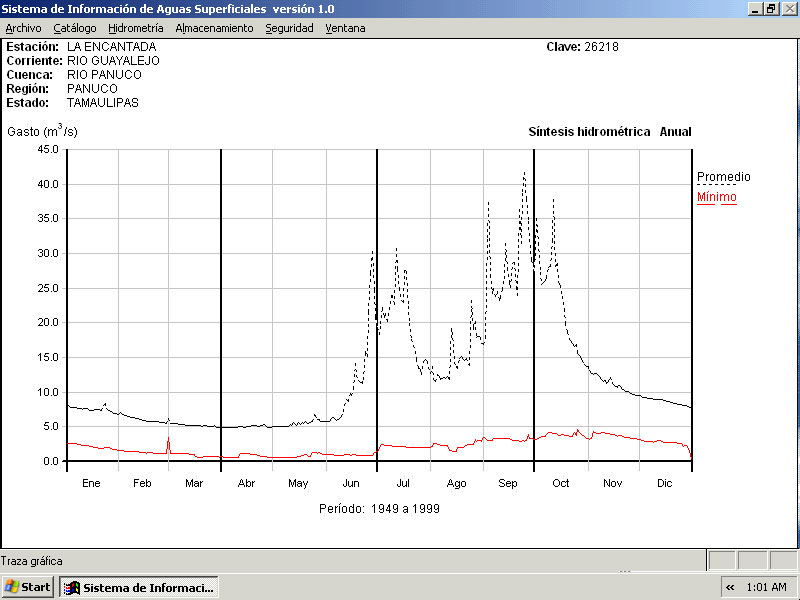This screenshot has height=600, width=800.
Task: Open the Seguridad menu
Action: (x=289, y=28)
